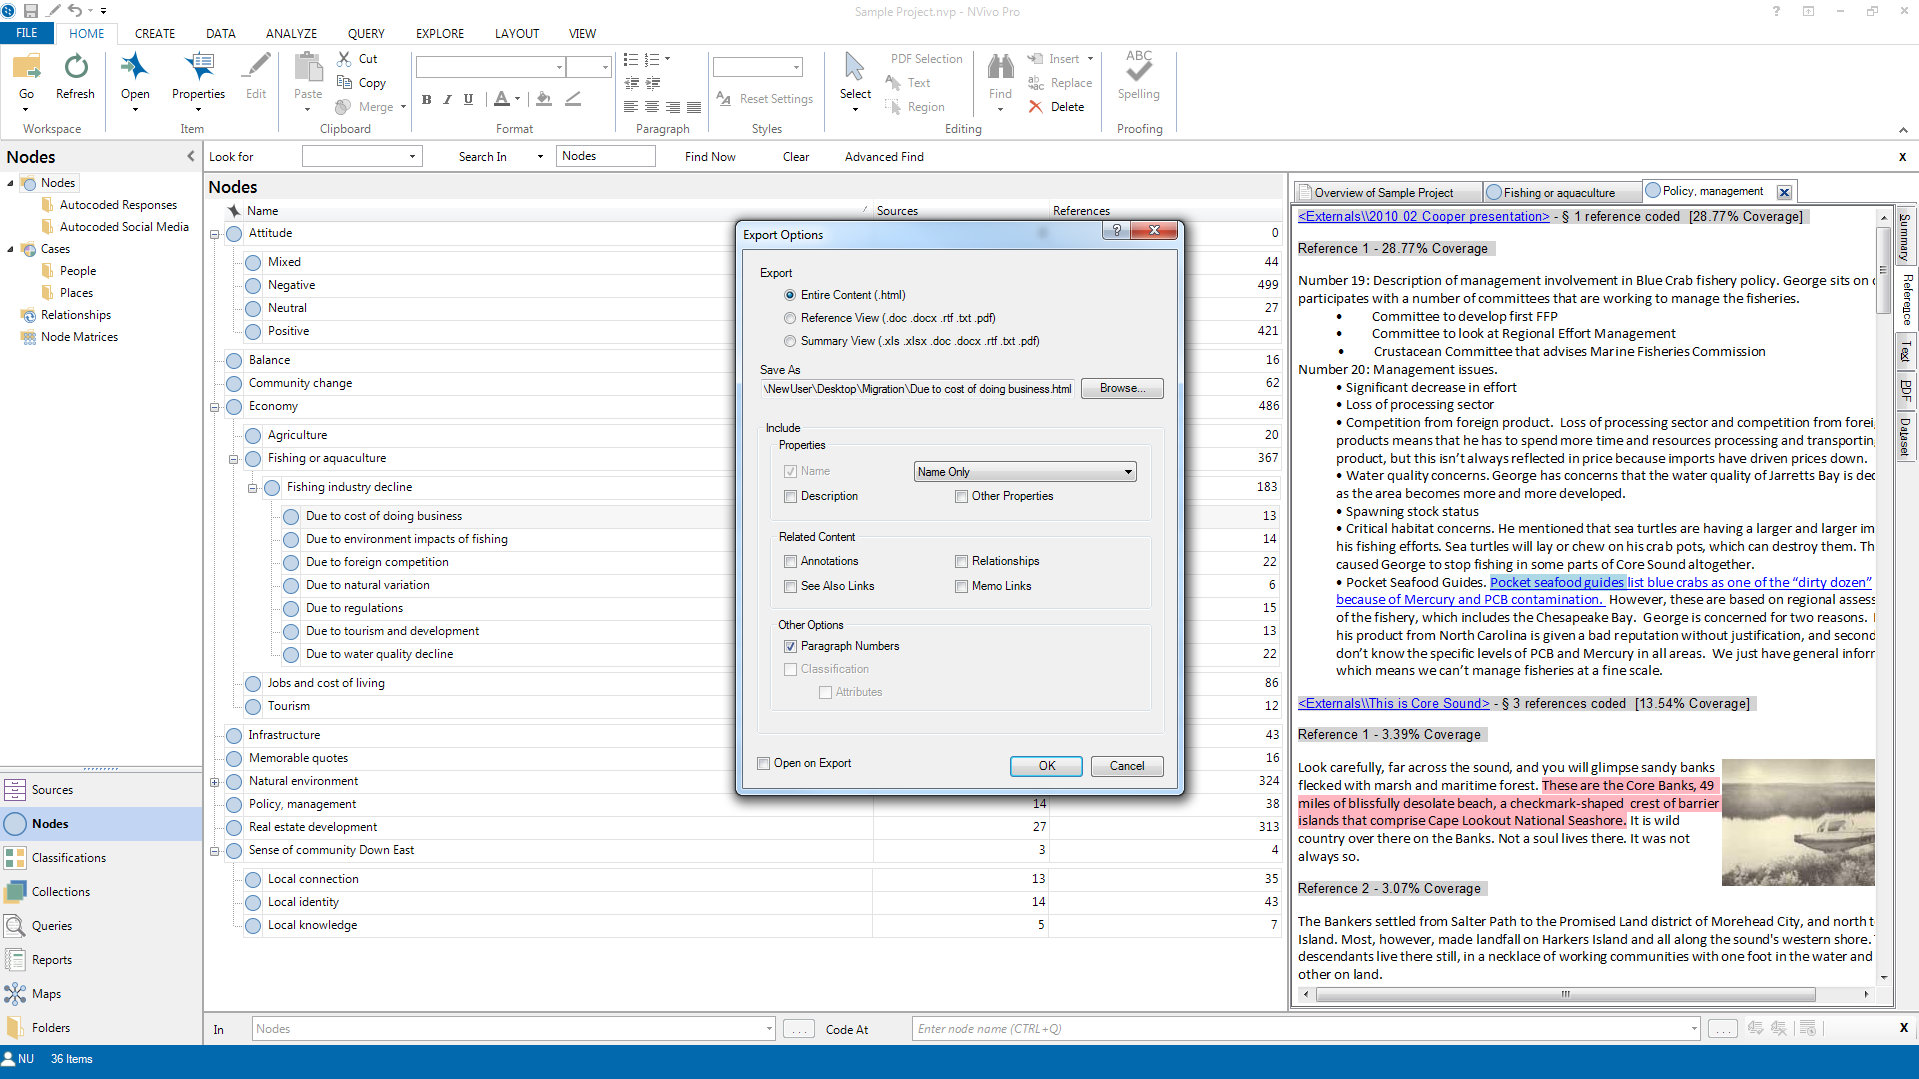Enable the Memo Links checkbox
1919x1079 pixels.
tap(961, 587)
